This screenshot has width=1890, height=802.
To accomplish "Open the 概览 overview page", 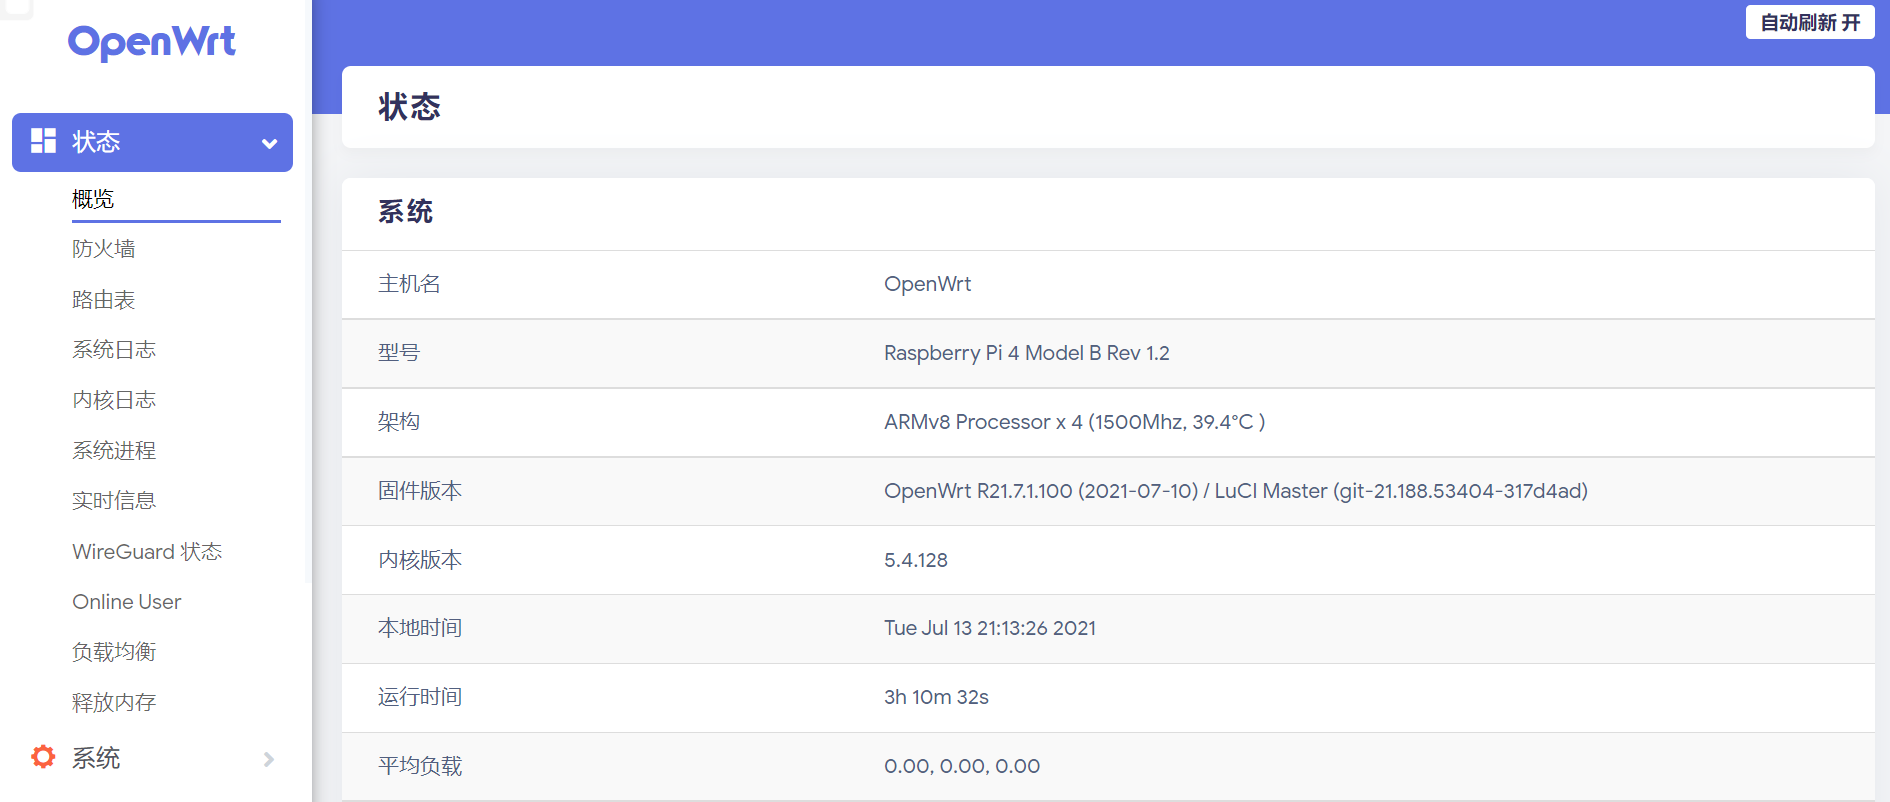I will click(93, 199).
